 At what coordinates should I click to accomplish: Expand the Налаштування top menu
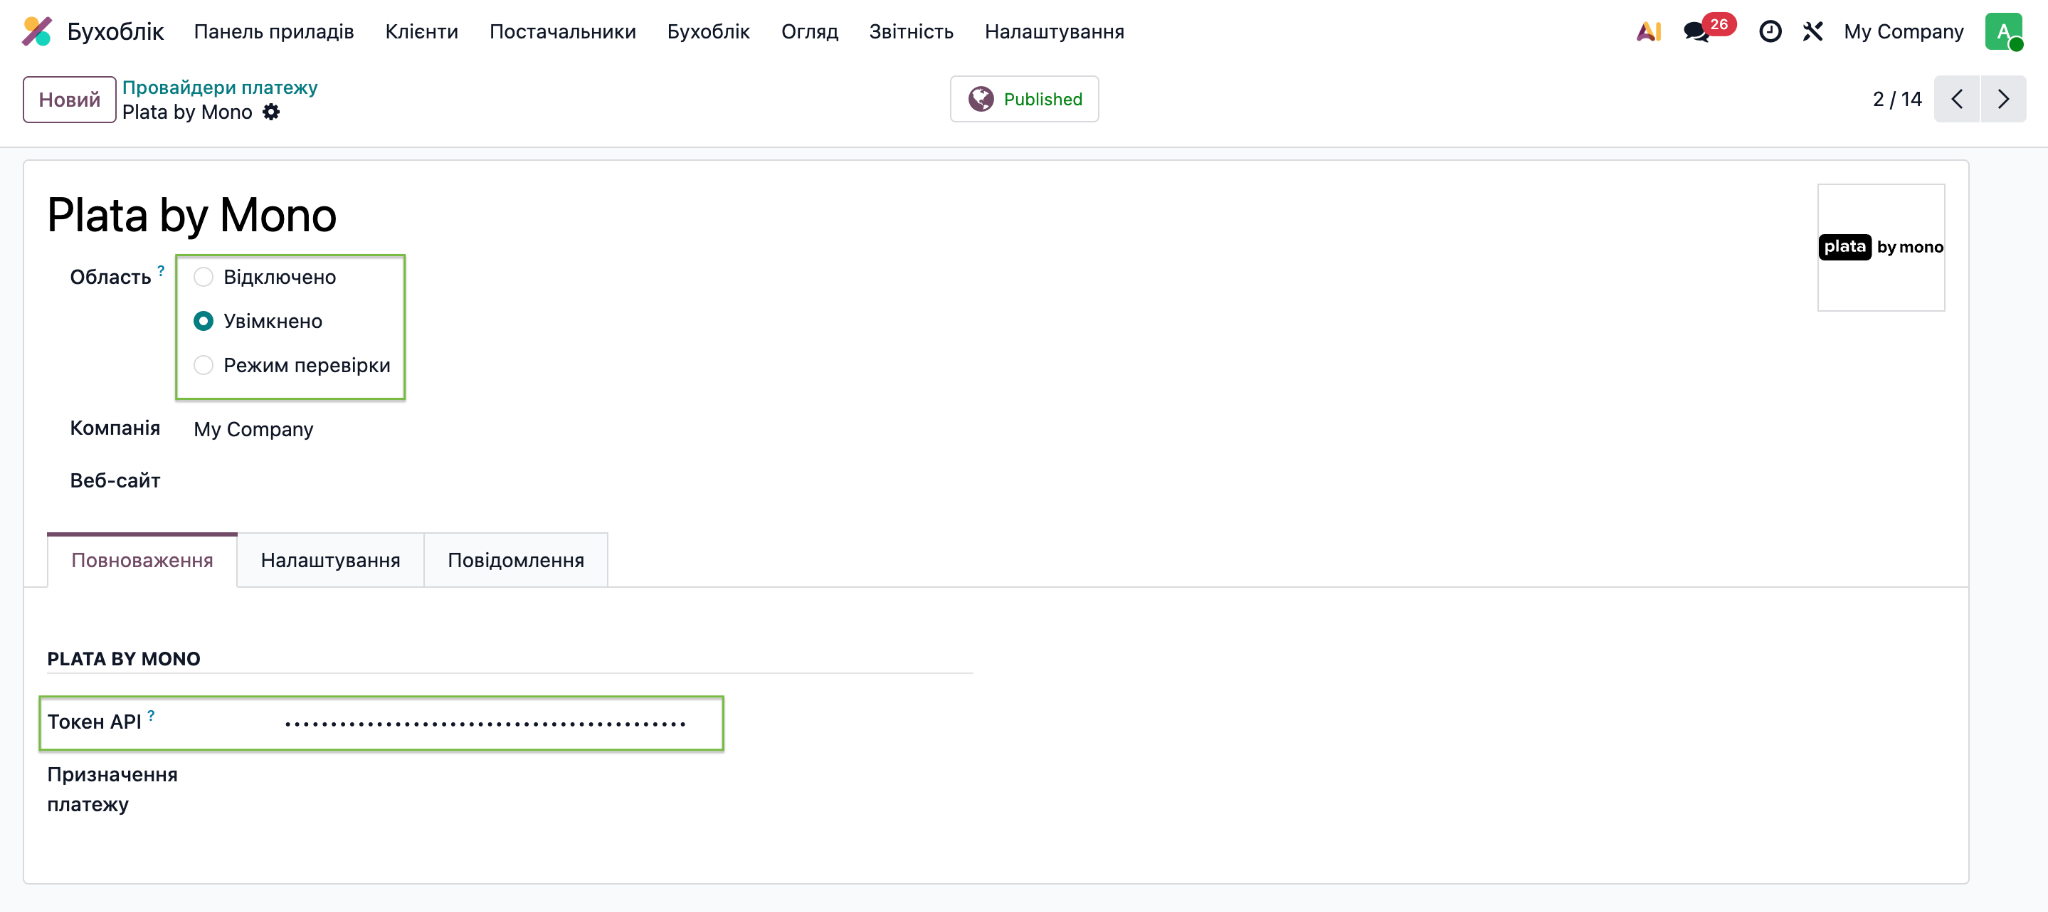[x=1054, y=31]
